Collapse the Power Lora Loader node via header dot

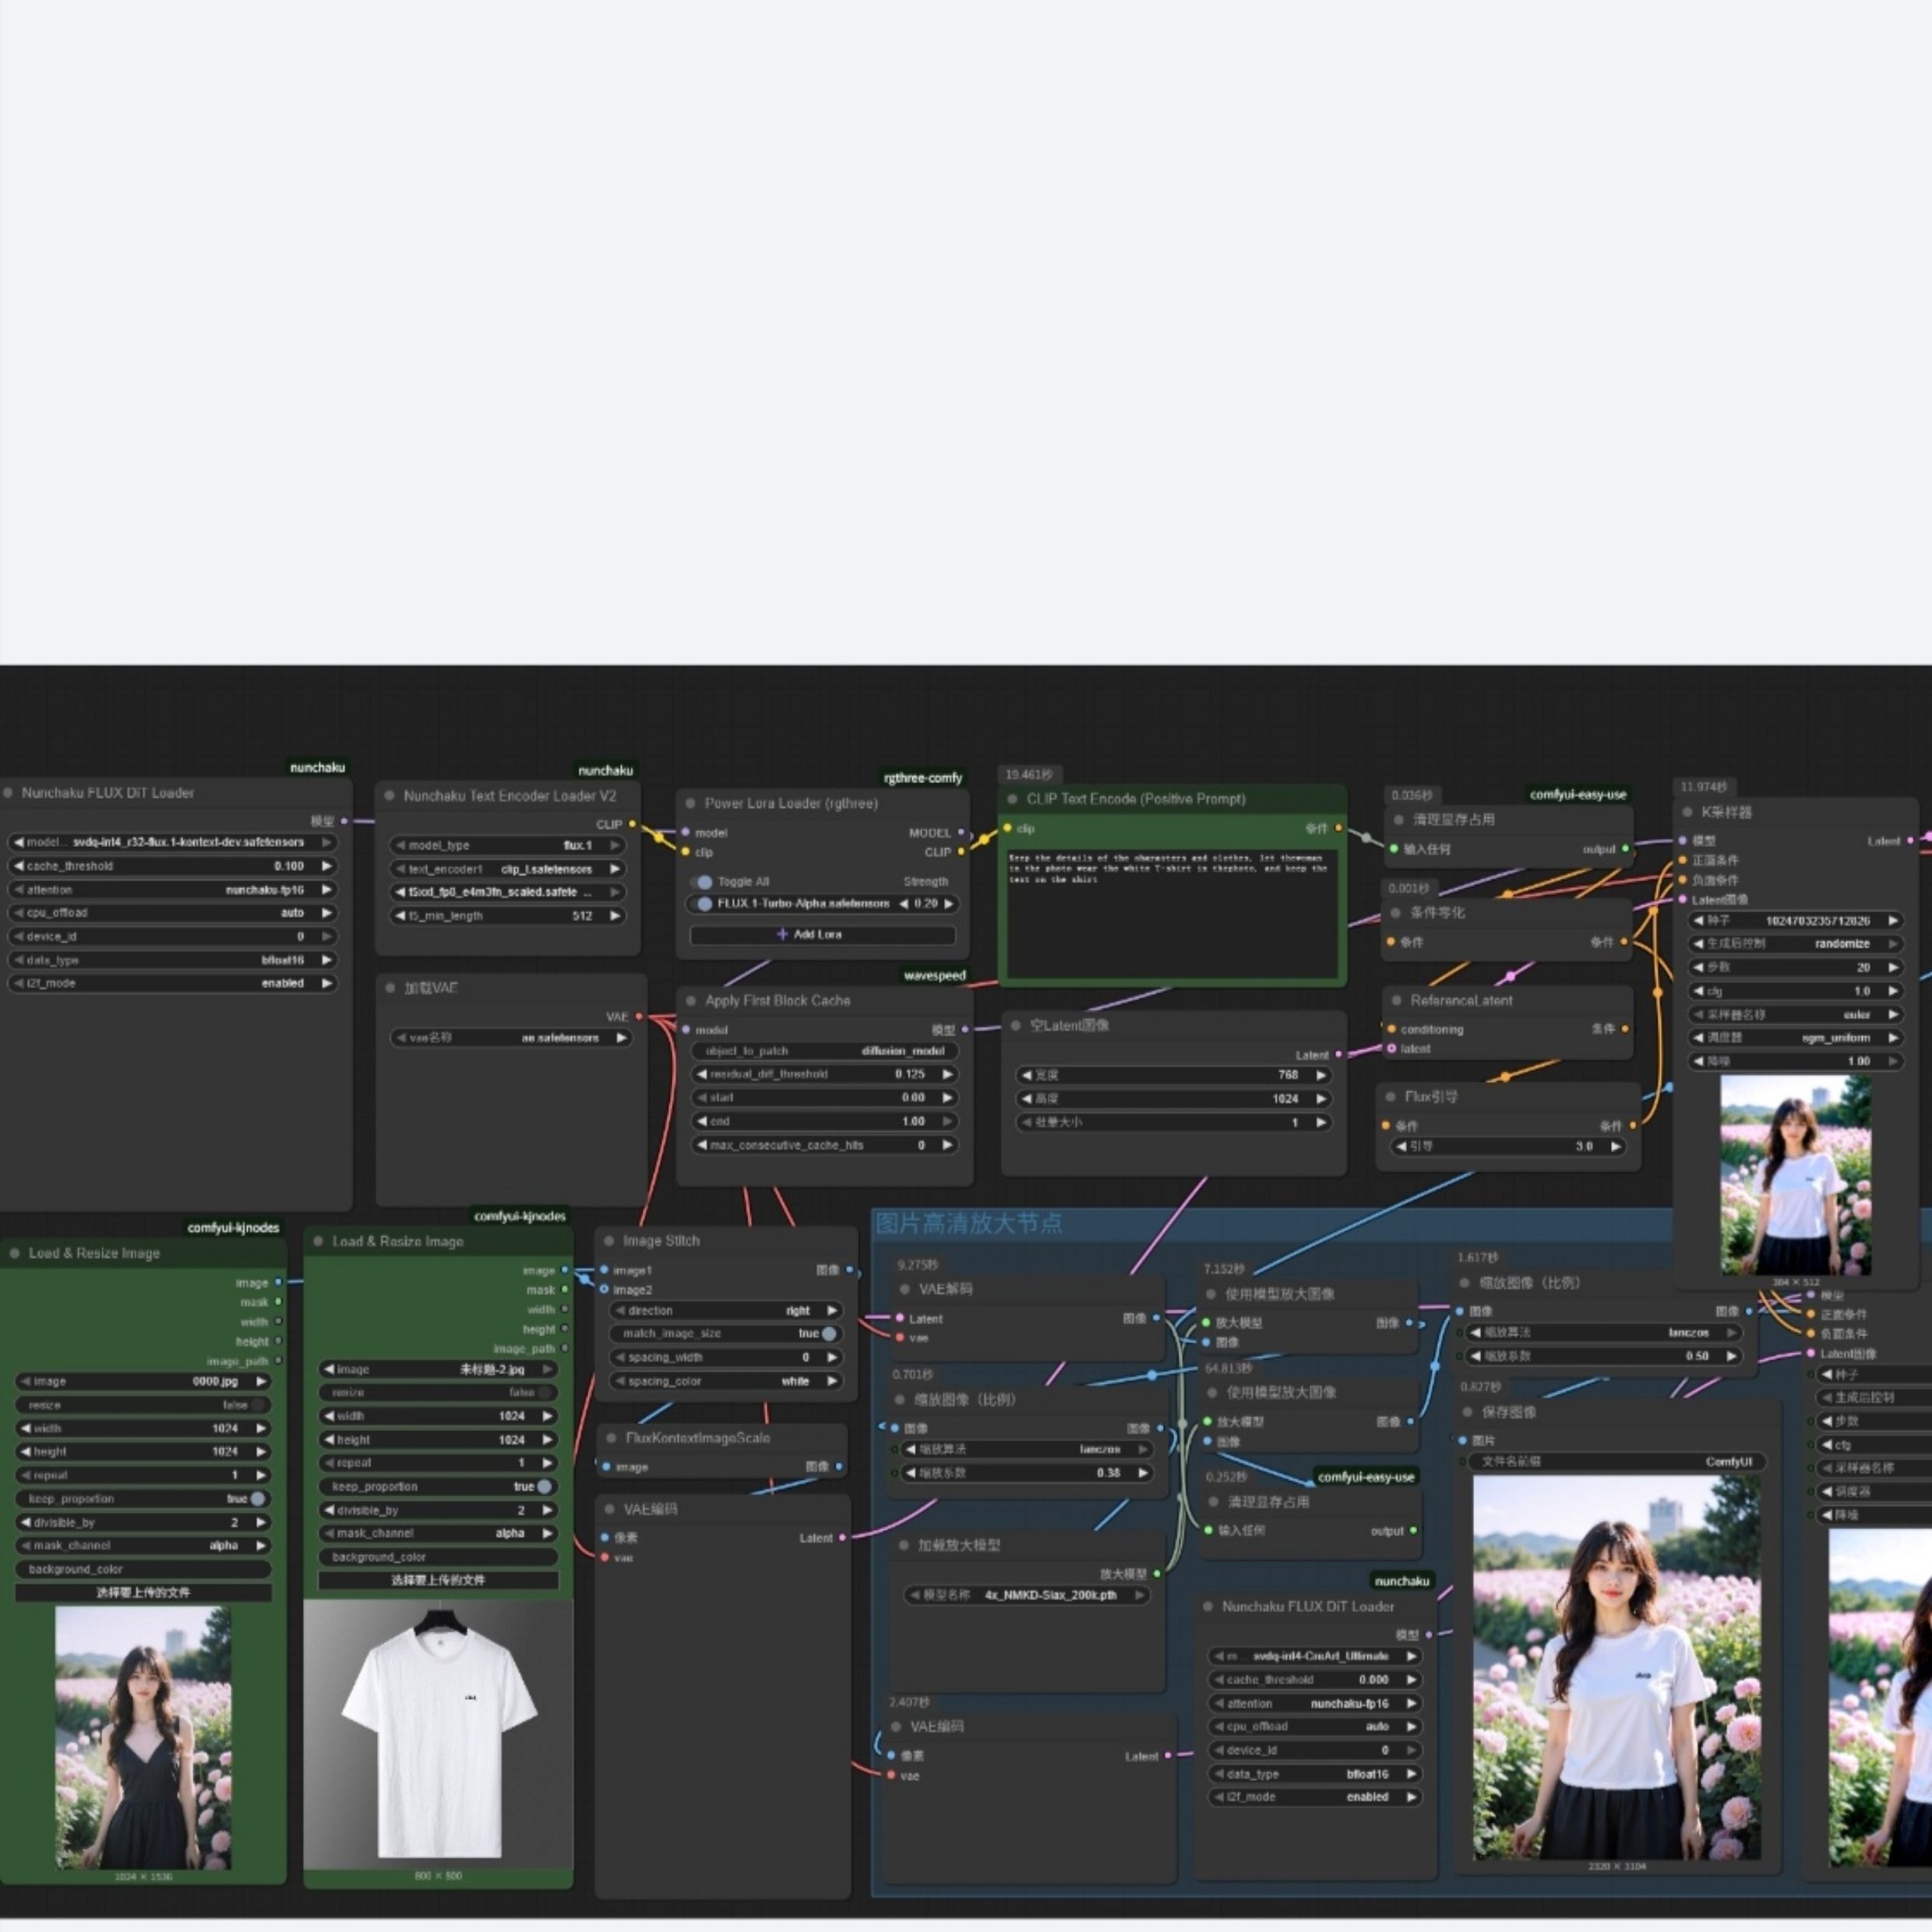tap(690, 803)
